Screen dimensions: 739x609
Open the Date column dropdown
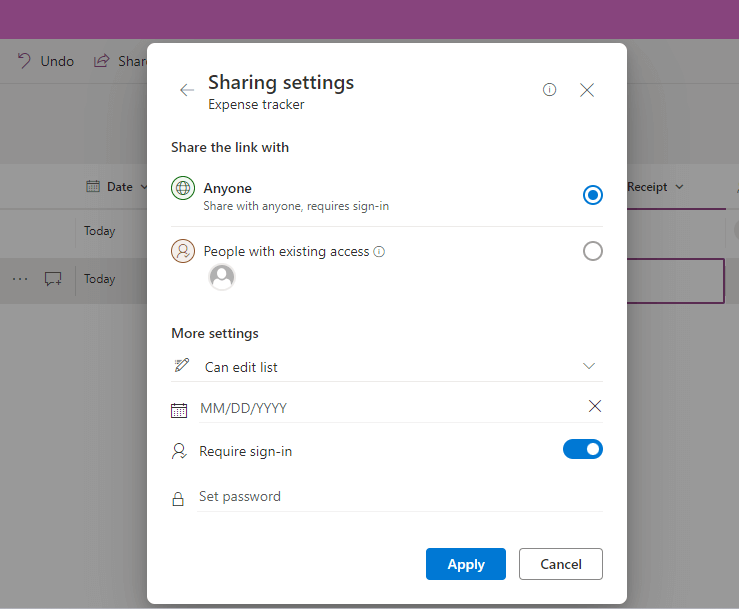(x=110, y=186)
